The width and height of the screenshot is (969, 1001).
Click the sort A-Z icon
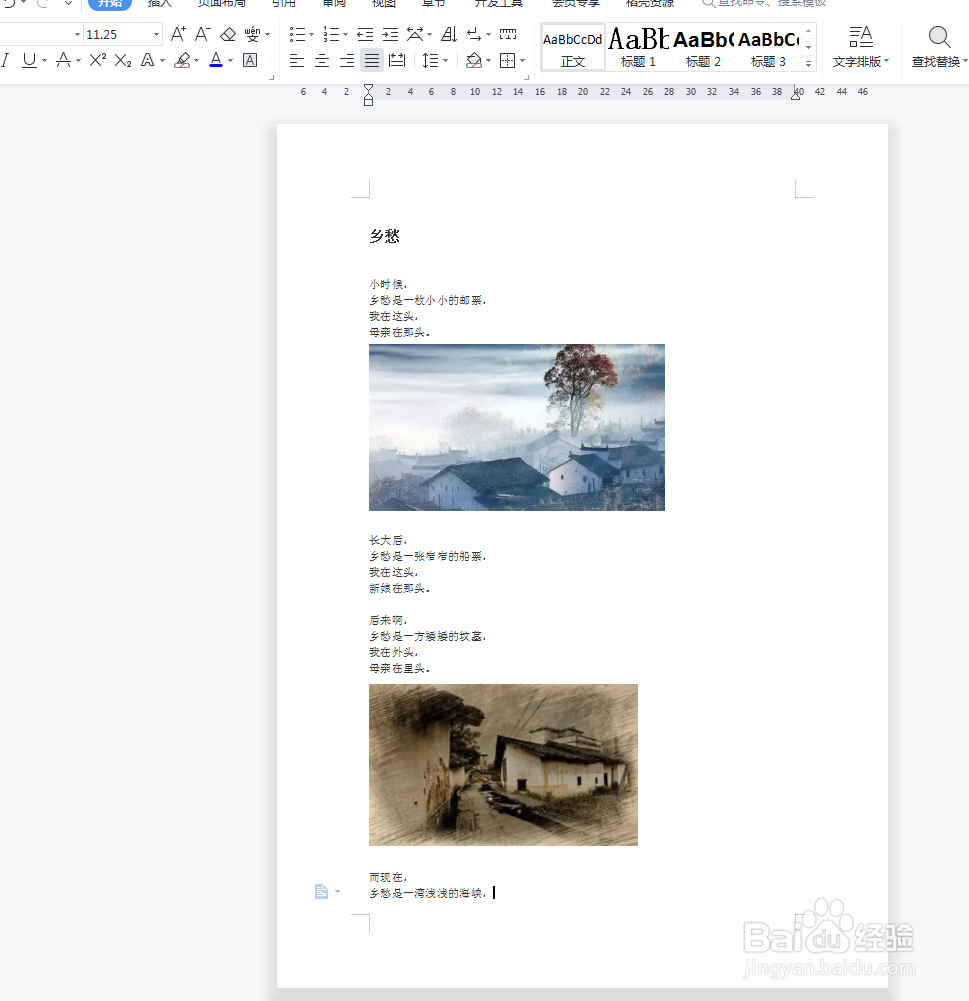449,34
